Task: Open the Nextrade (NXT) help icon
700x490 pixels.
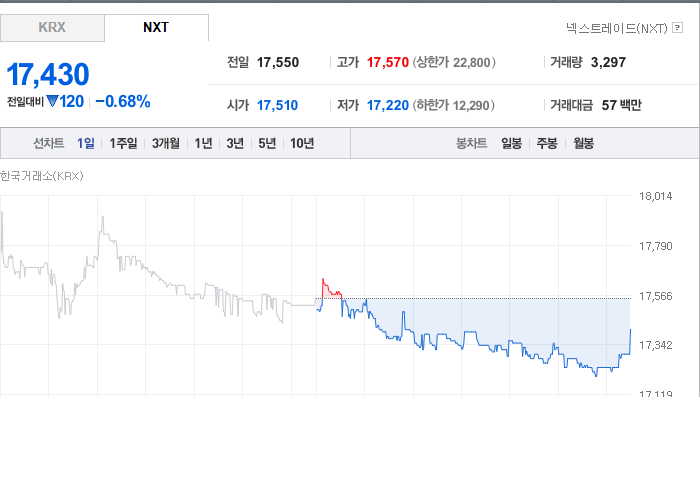Action: click(x=677, y=28)
